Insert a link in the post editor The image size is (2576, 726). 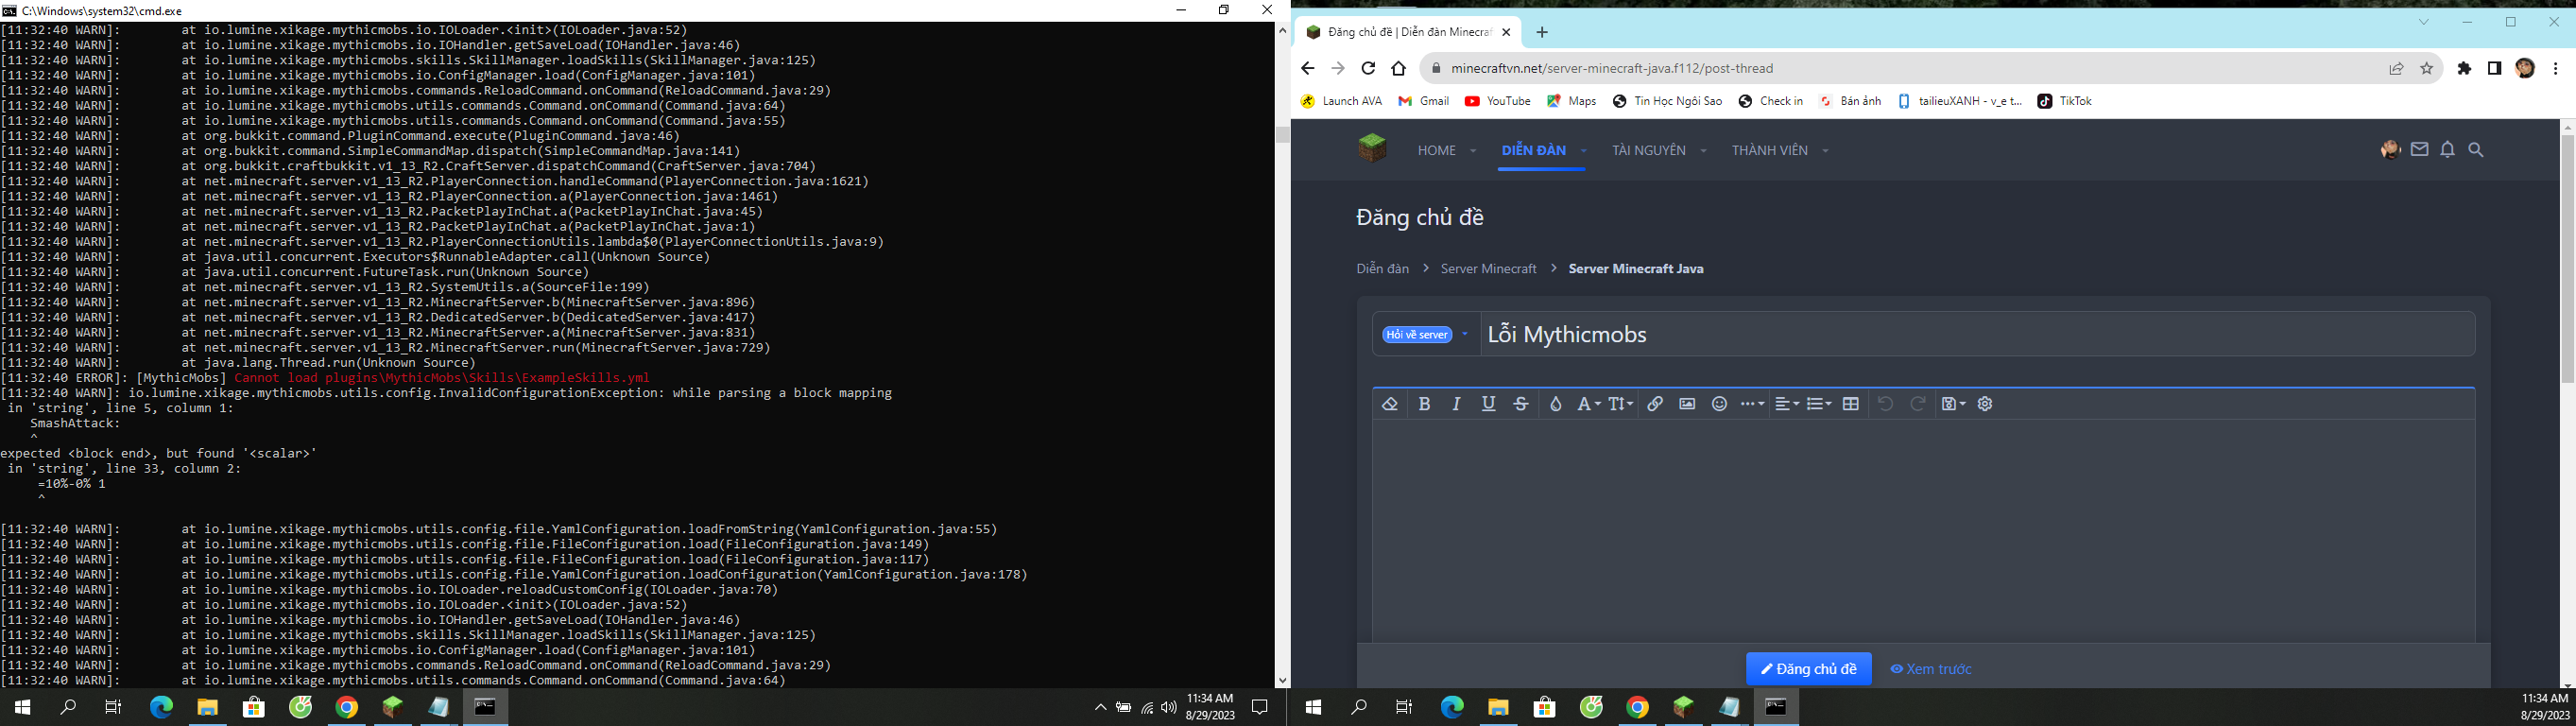point(1655,404)
